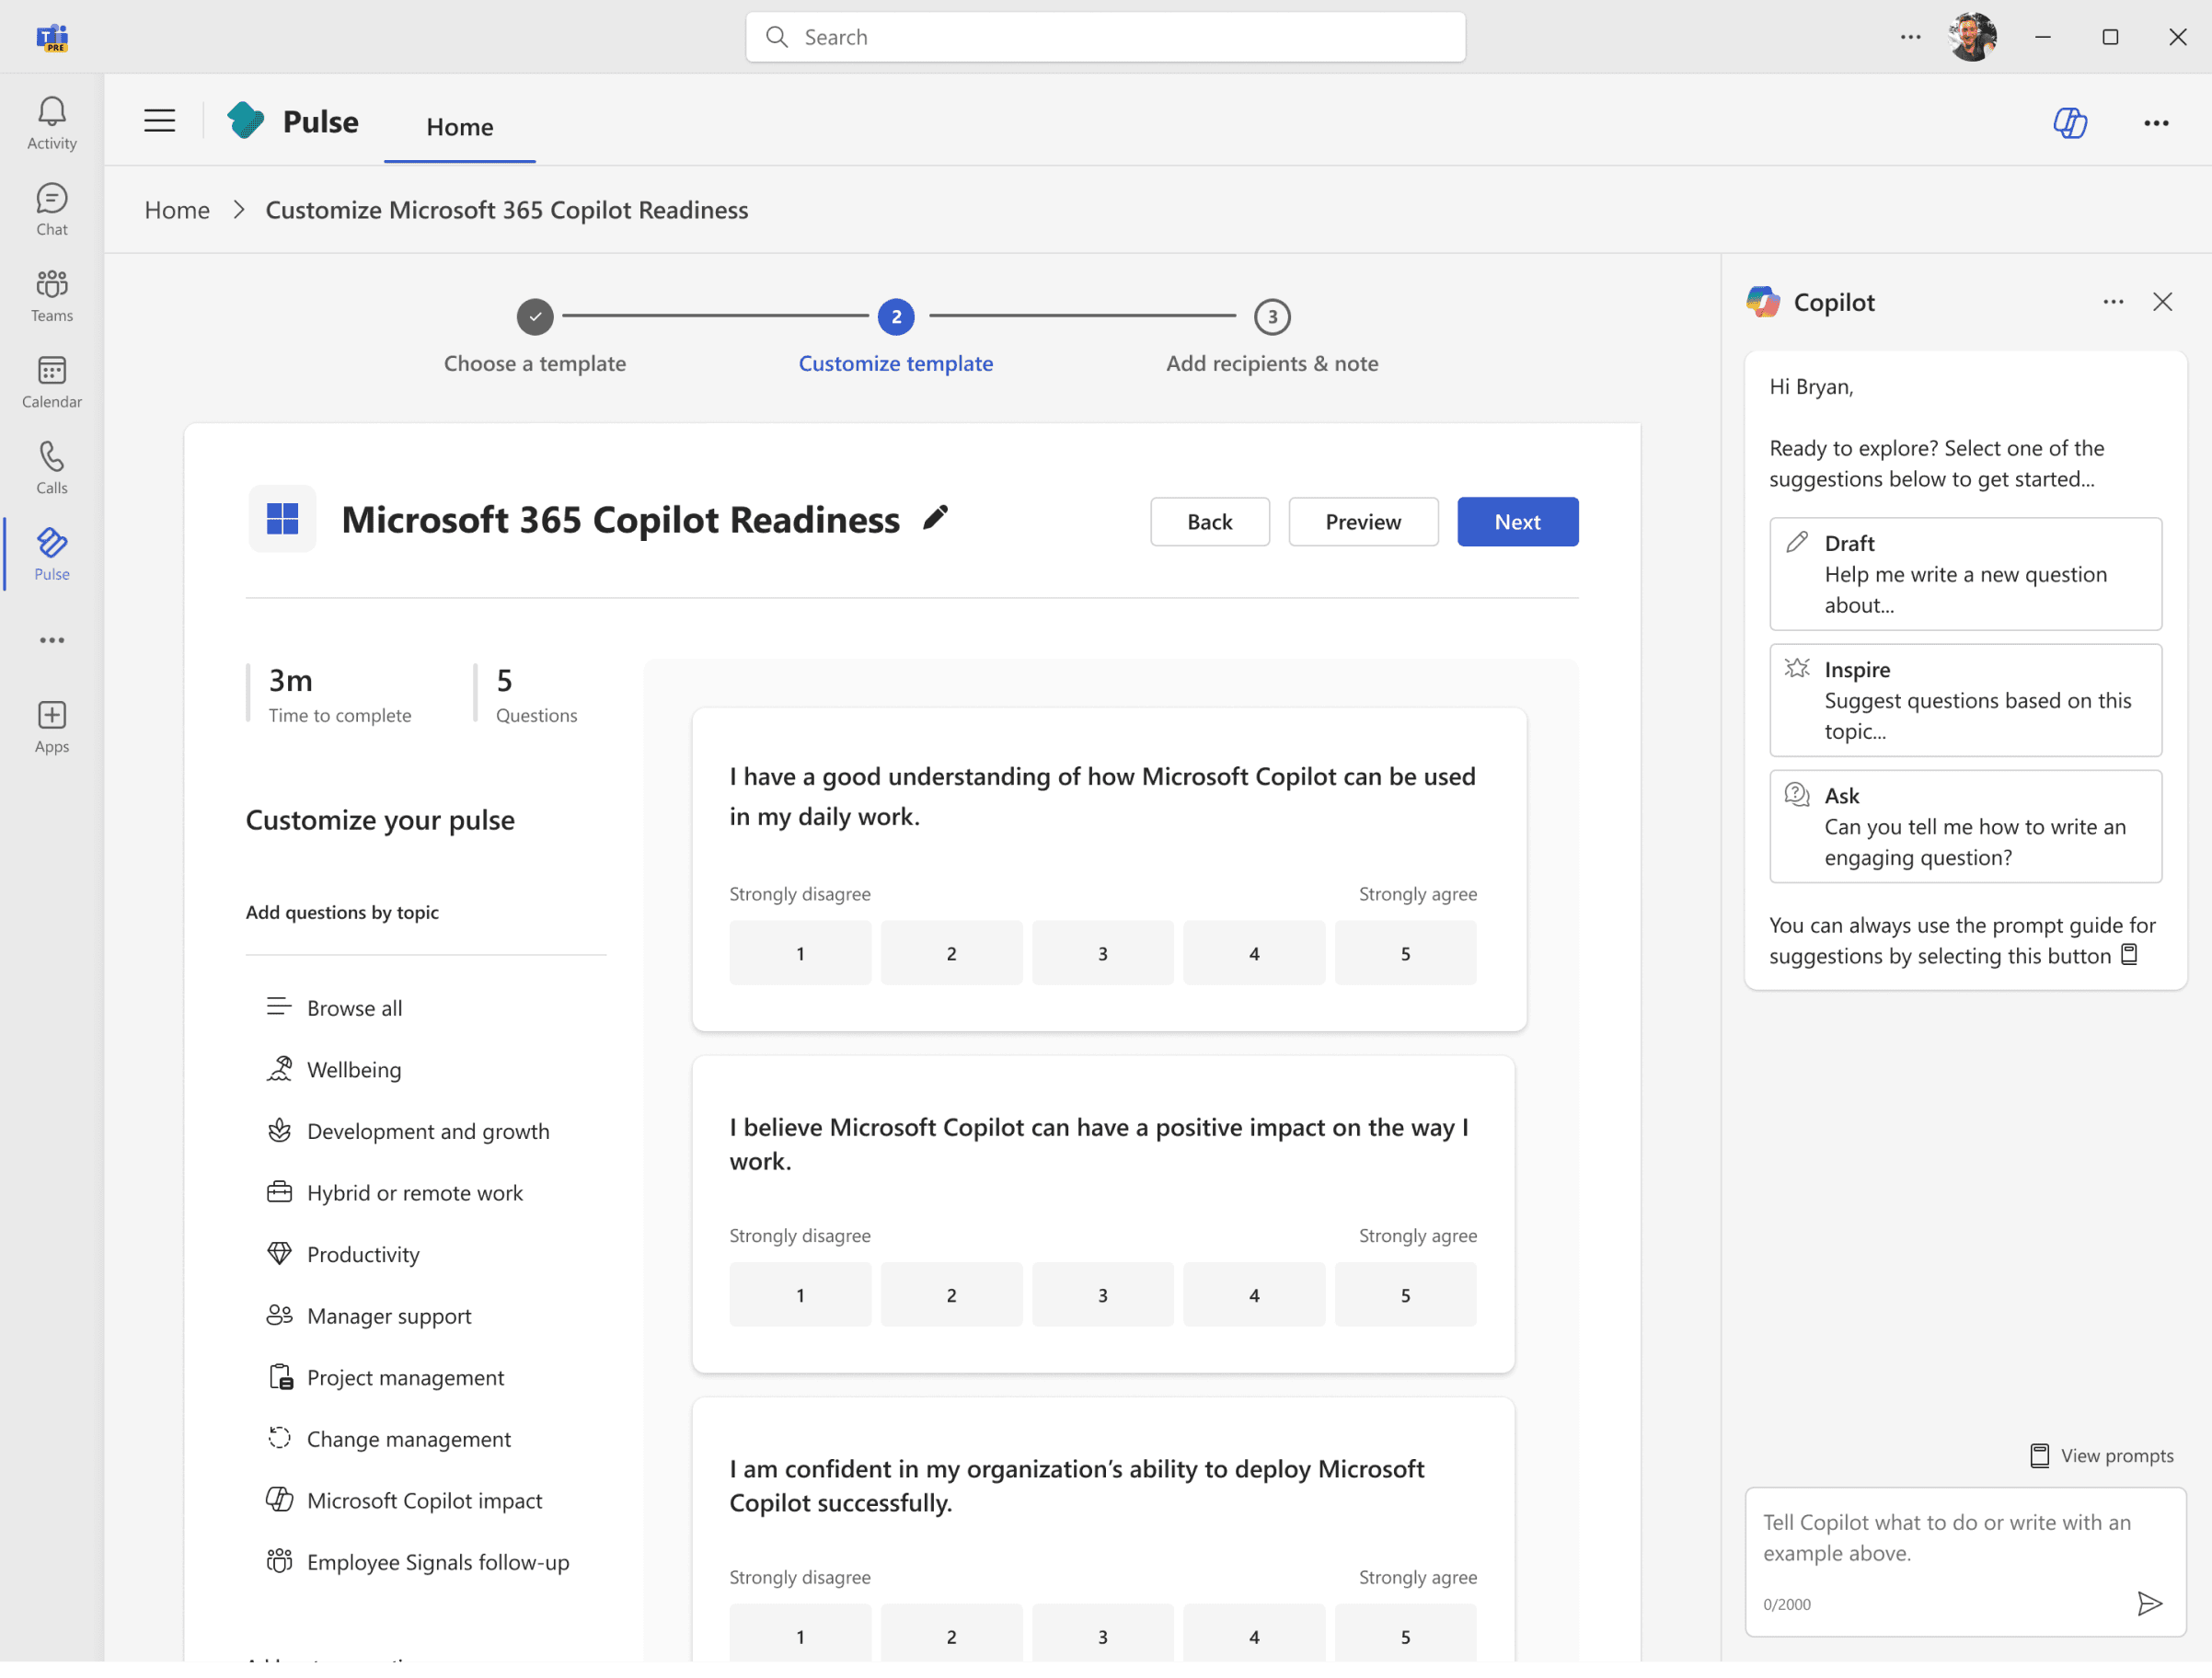The width and height of the screenshot is (2212, 1678).
Task: Select rating 5 on the deploy confidence question
Action: coord(1405,1636)
